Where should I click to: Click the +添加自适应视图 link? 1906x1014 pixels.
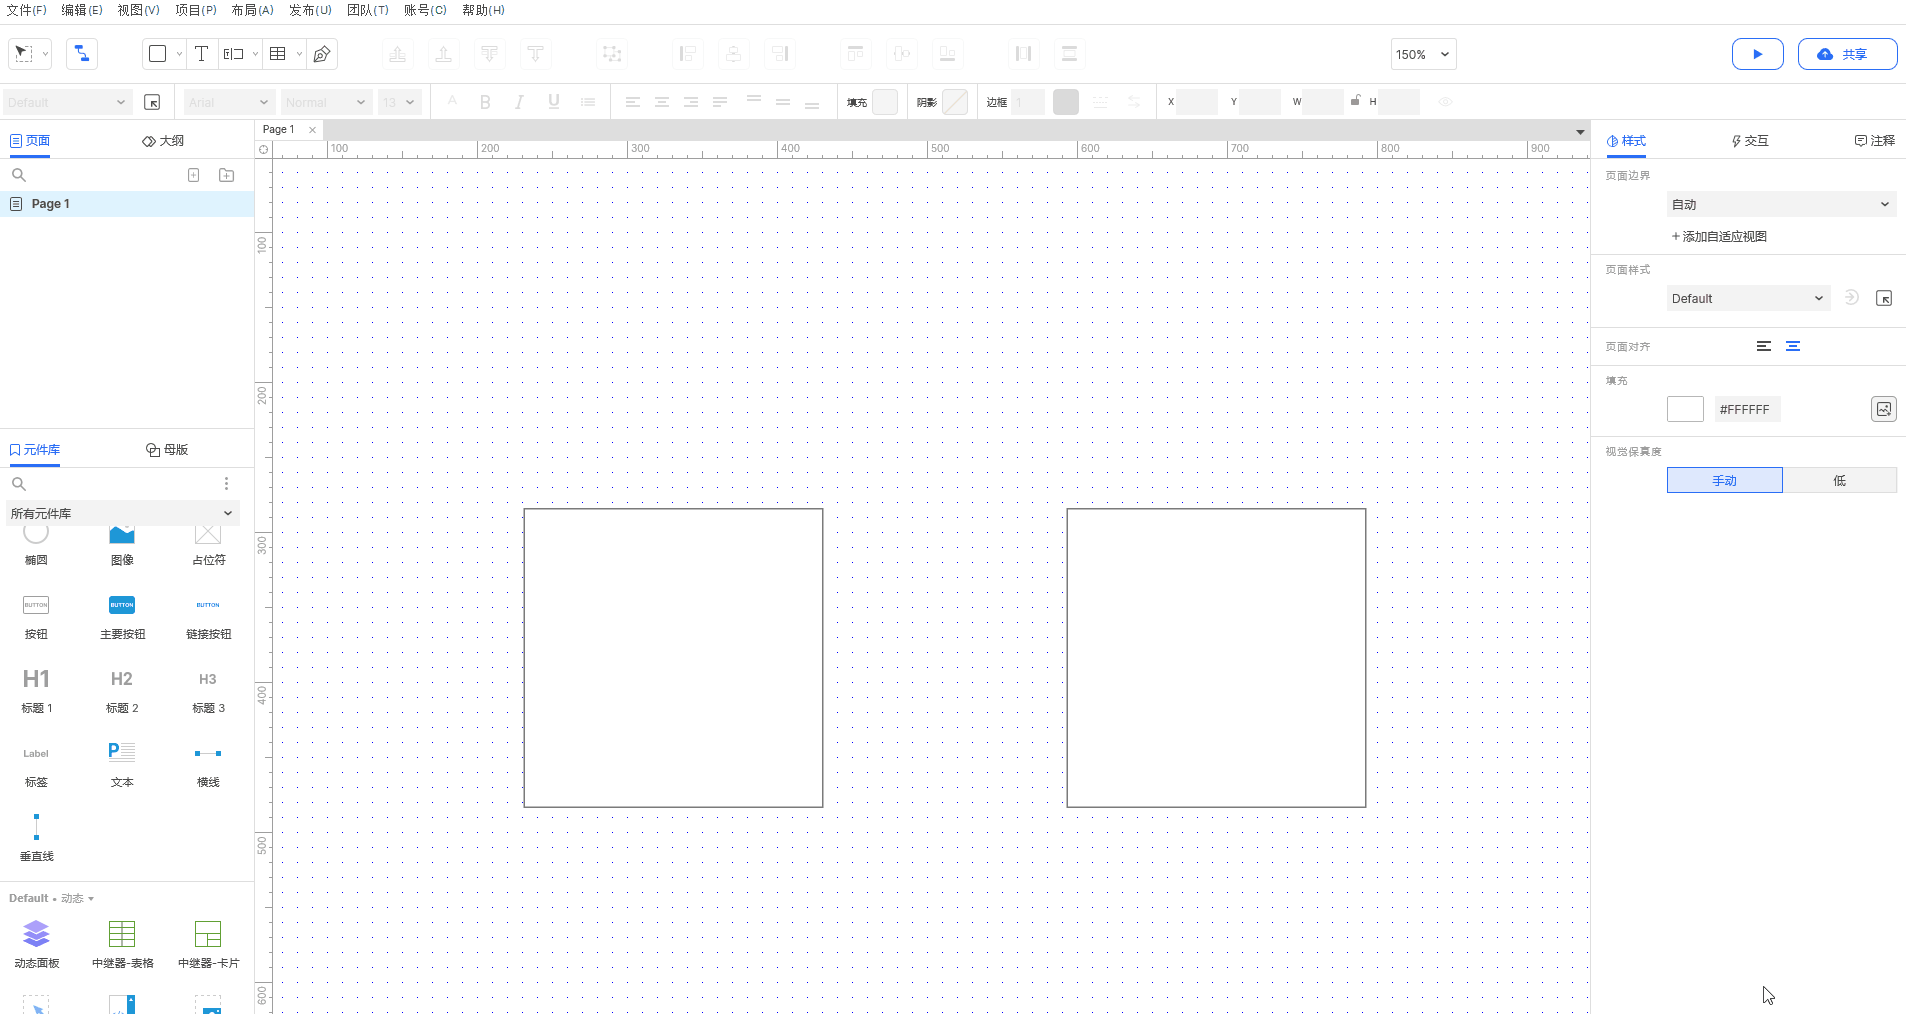click(x=1719, y=237)
